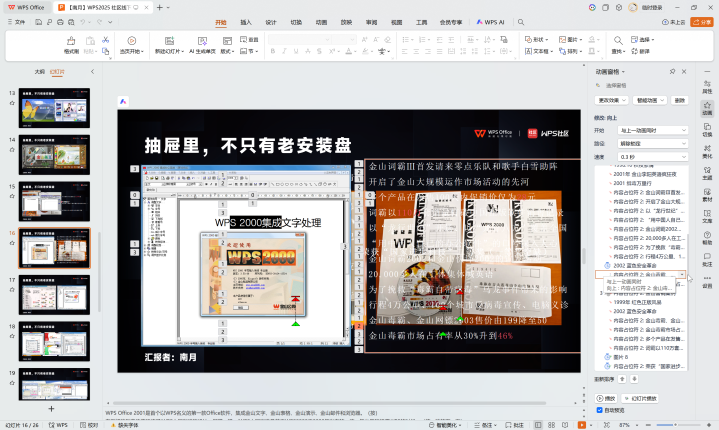
Task: Click the 智能动画 smart animation button
Action: tap(645, 100)
